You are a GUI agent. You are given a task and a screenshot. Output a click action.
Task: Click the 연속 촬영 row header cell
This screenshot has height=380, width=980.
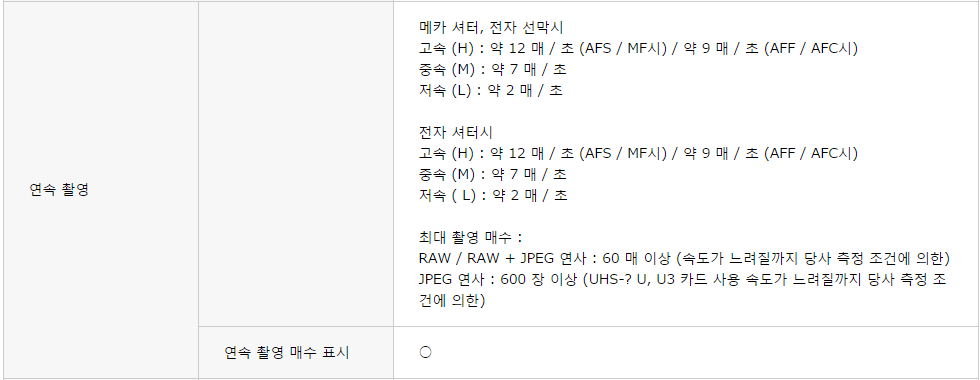101,190
